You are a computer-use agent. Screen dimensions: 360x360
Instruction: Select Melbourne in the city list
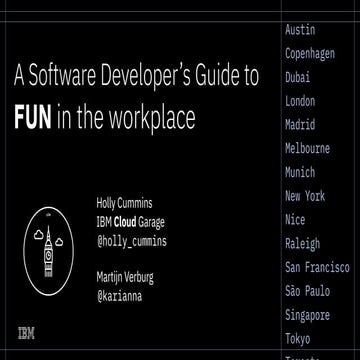307,149
